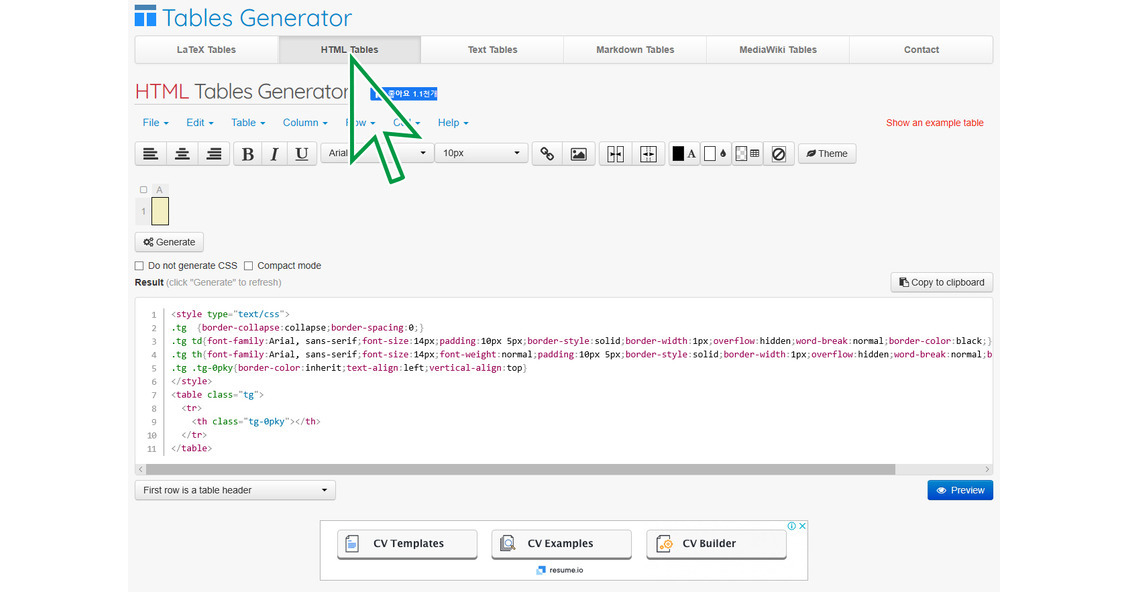The height and width of the screenshot is (592, 1128).
Task: Click the style type="text/css" code line
Action: [x=230, y=314]
